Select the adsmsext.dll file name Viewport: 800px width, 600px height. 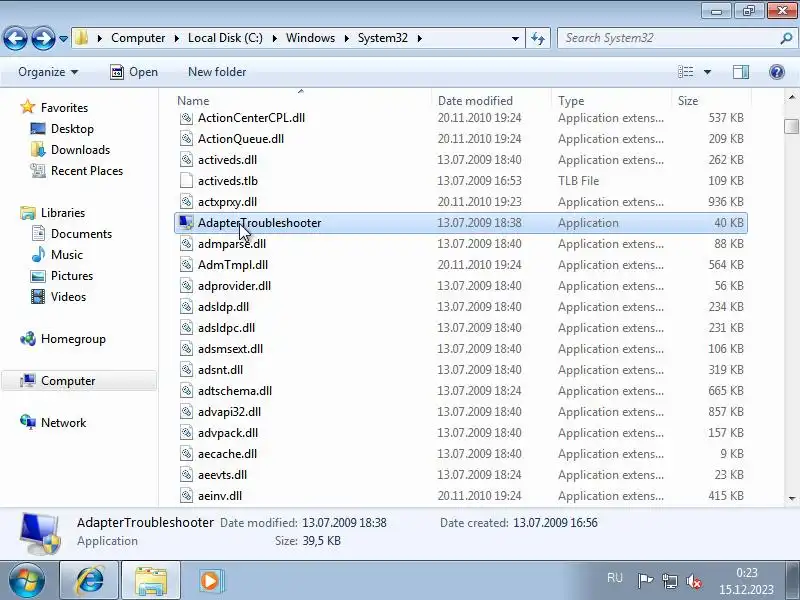coord(230,349)
